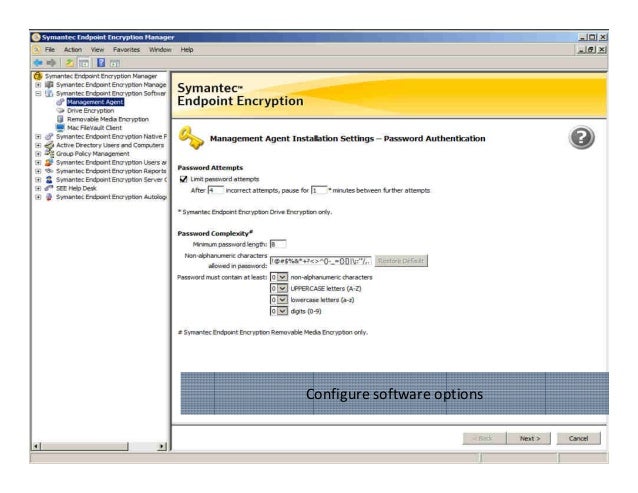Click the tree pane scroll left arrow

point(36,446)
